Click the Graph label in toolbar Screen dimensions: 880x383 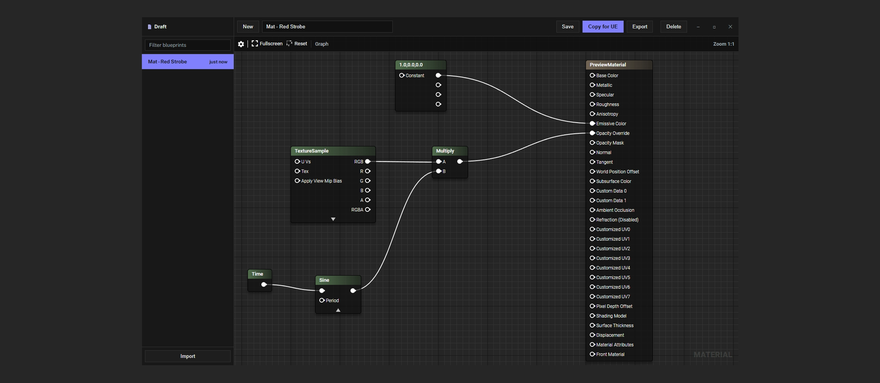tap(322, 44)
